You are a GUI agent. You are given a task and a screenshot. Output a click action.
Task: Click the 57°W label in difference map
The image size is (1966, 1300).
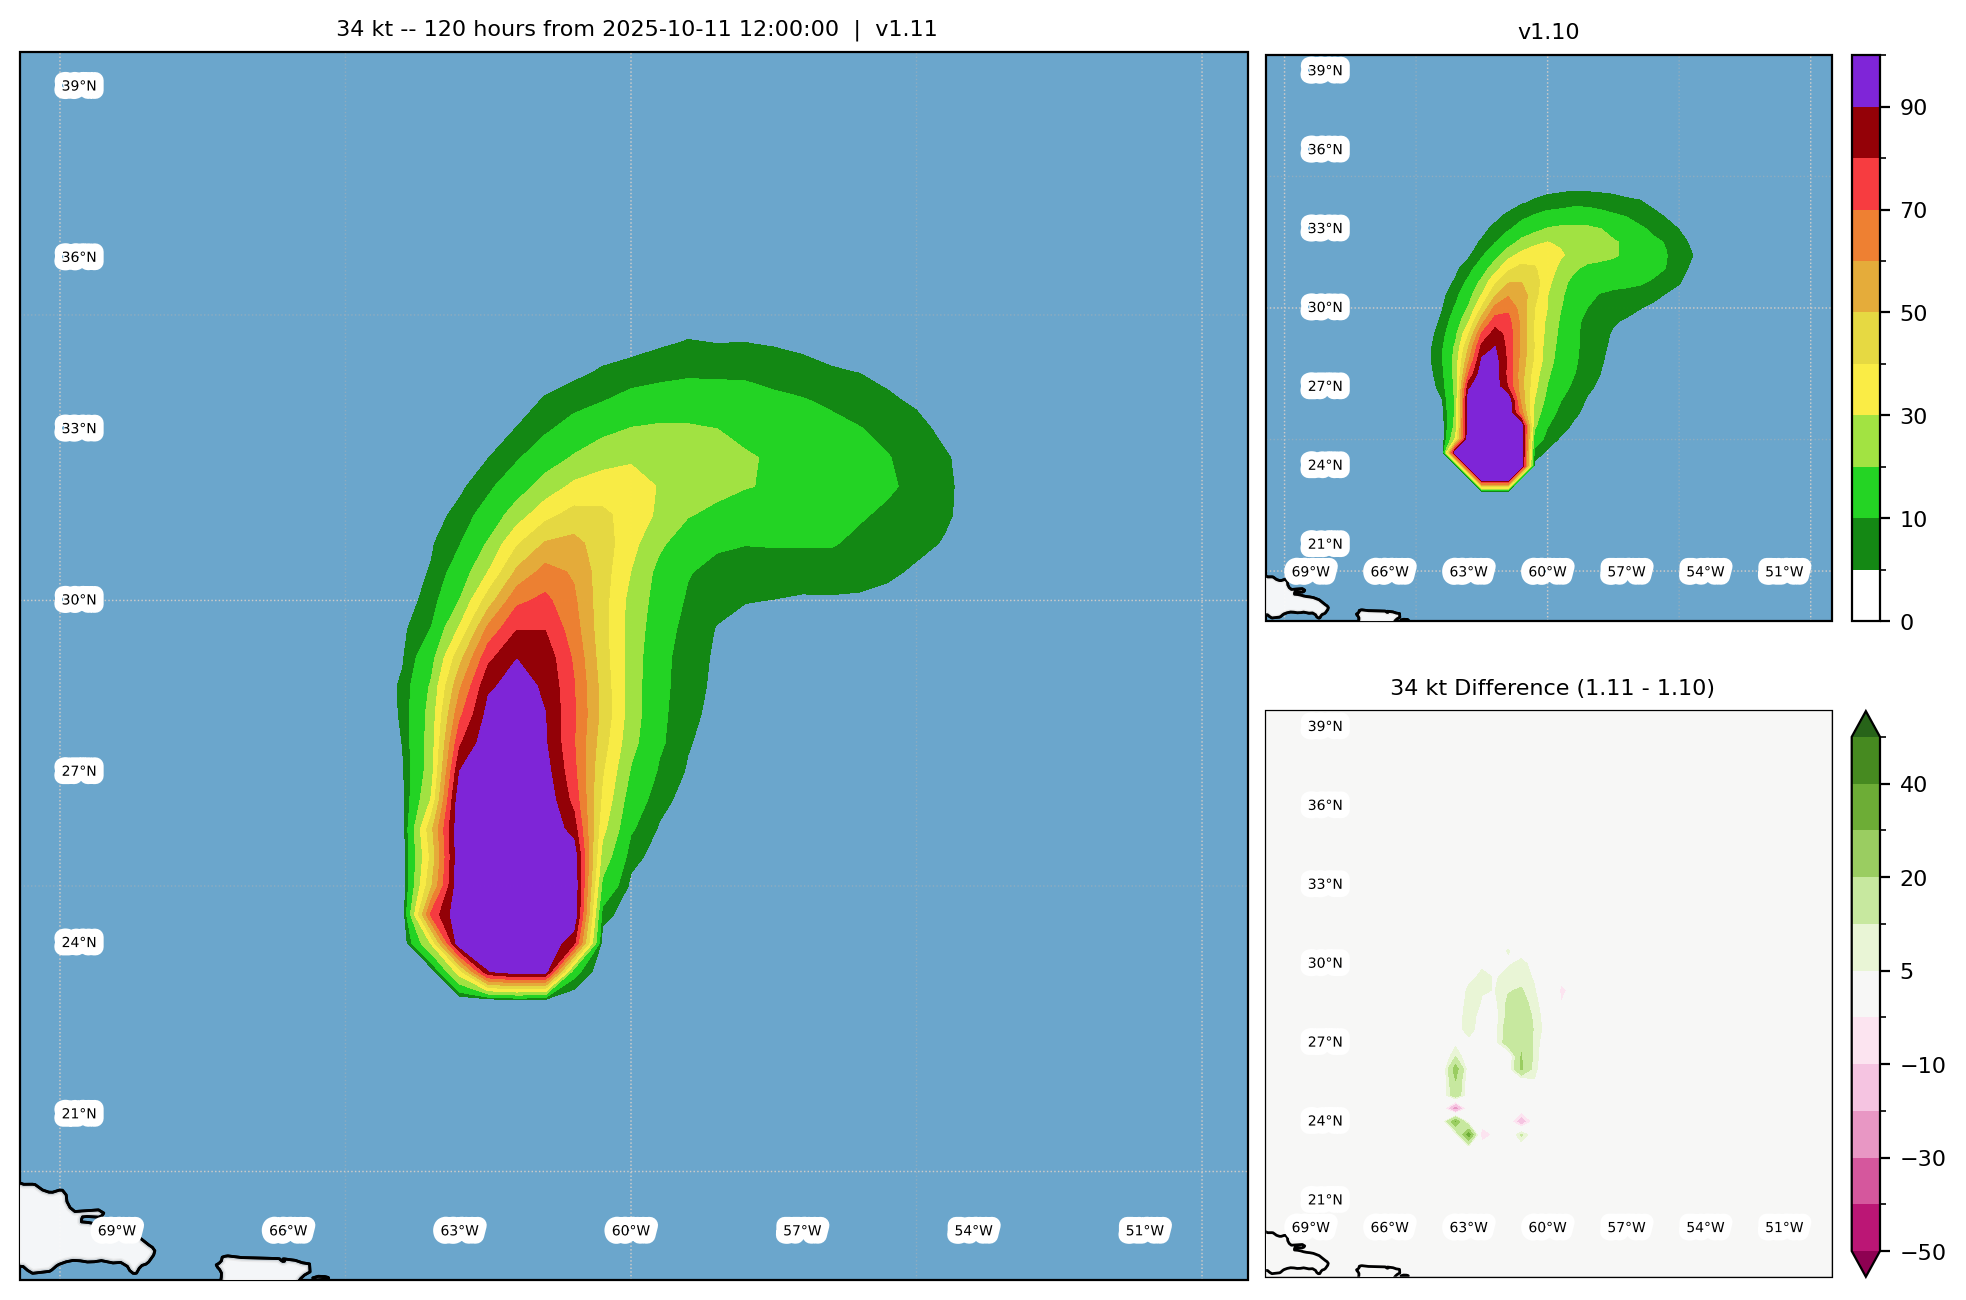pyautogui.click(x=1626, y=1227)
